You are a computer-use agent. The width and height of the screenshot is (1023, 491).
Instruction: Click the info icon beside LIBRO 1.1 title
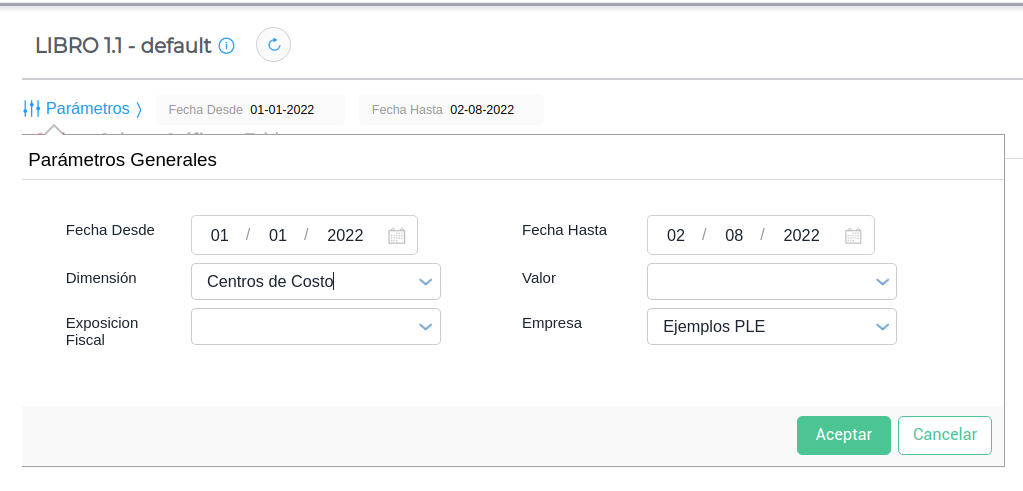coord(227,46)
